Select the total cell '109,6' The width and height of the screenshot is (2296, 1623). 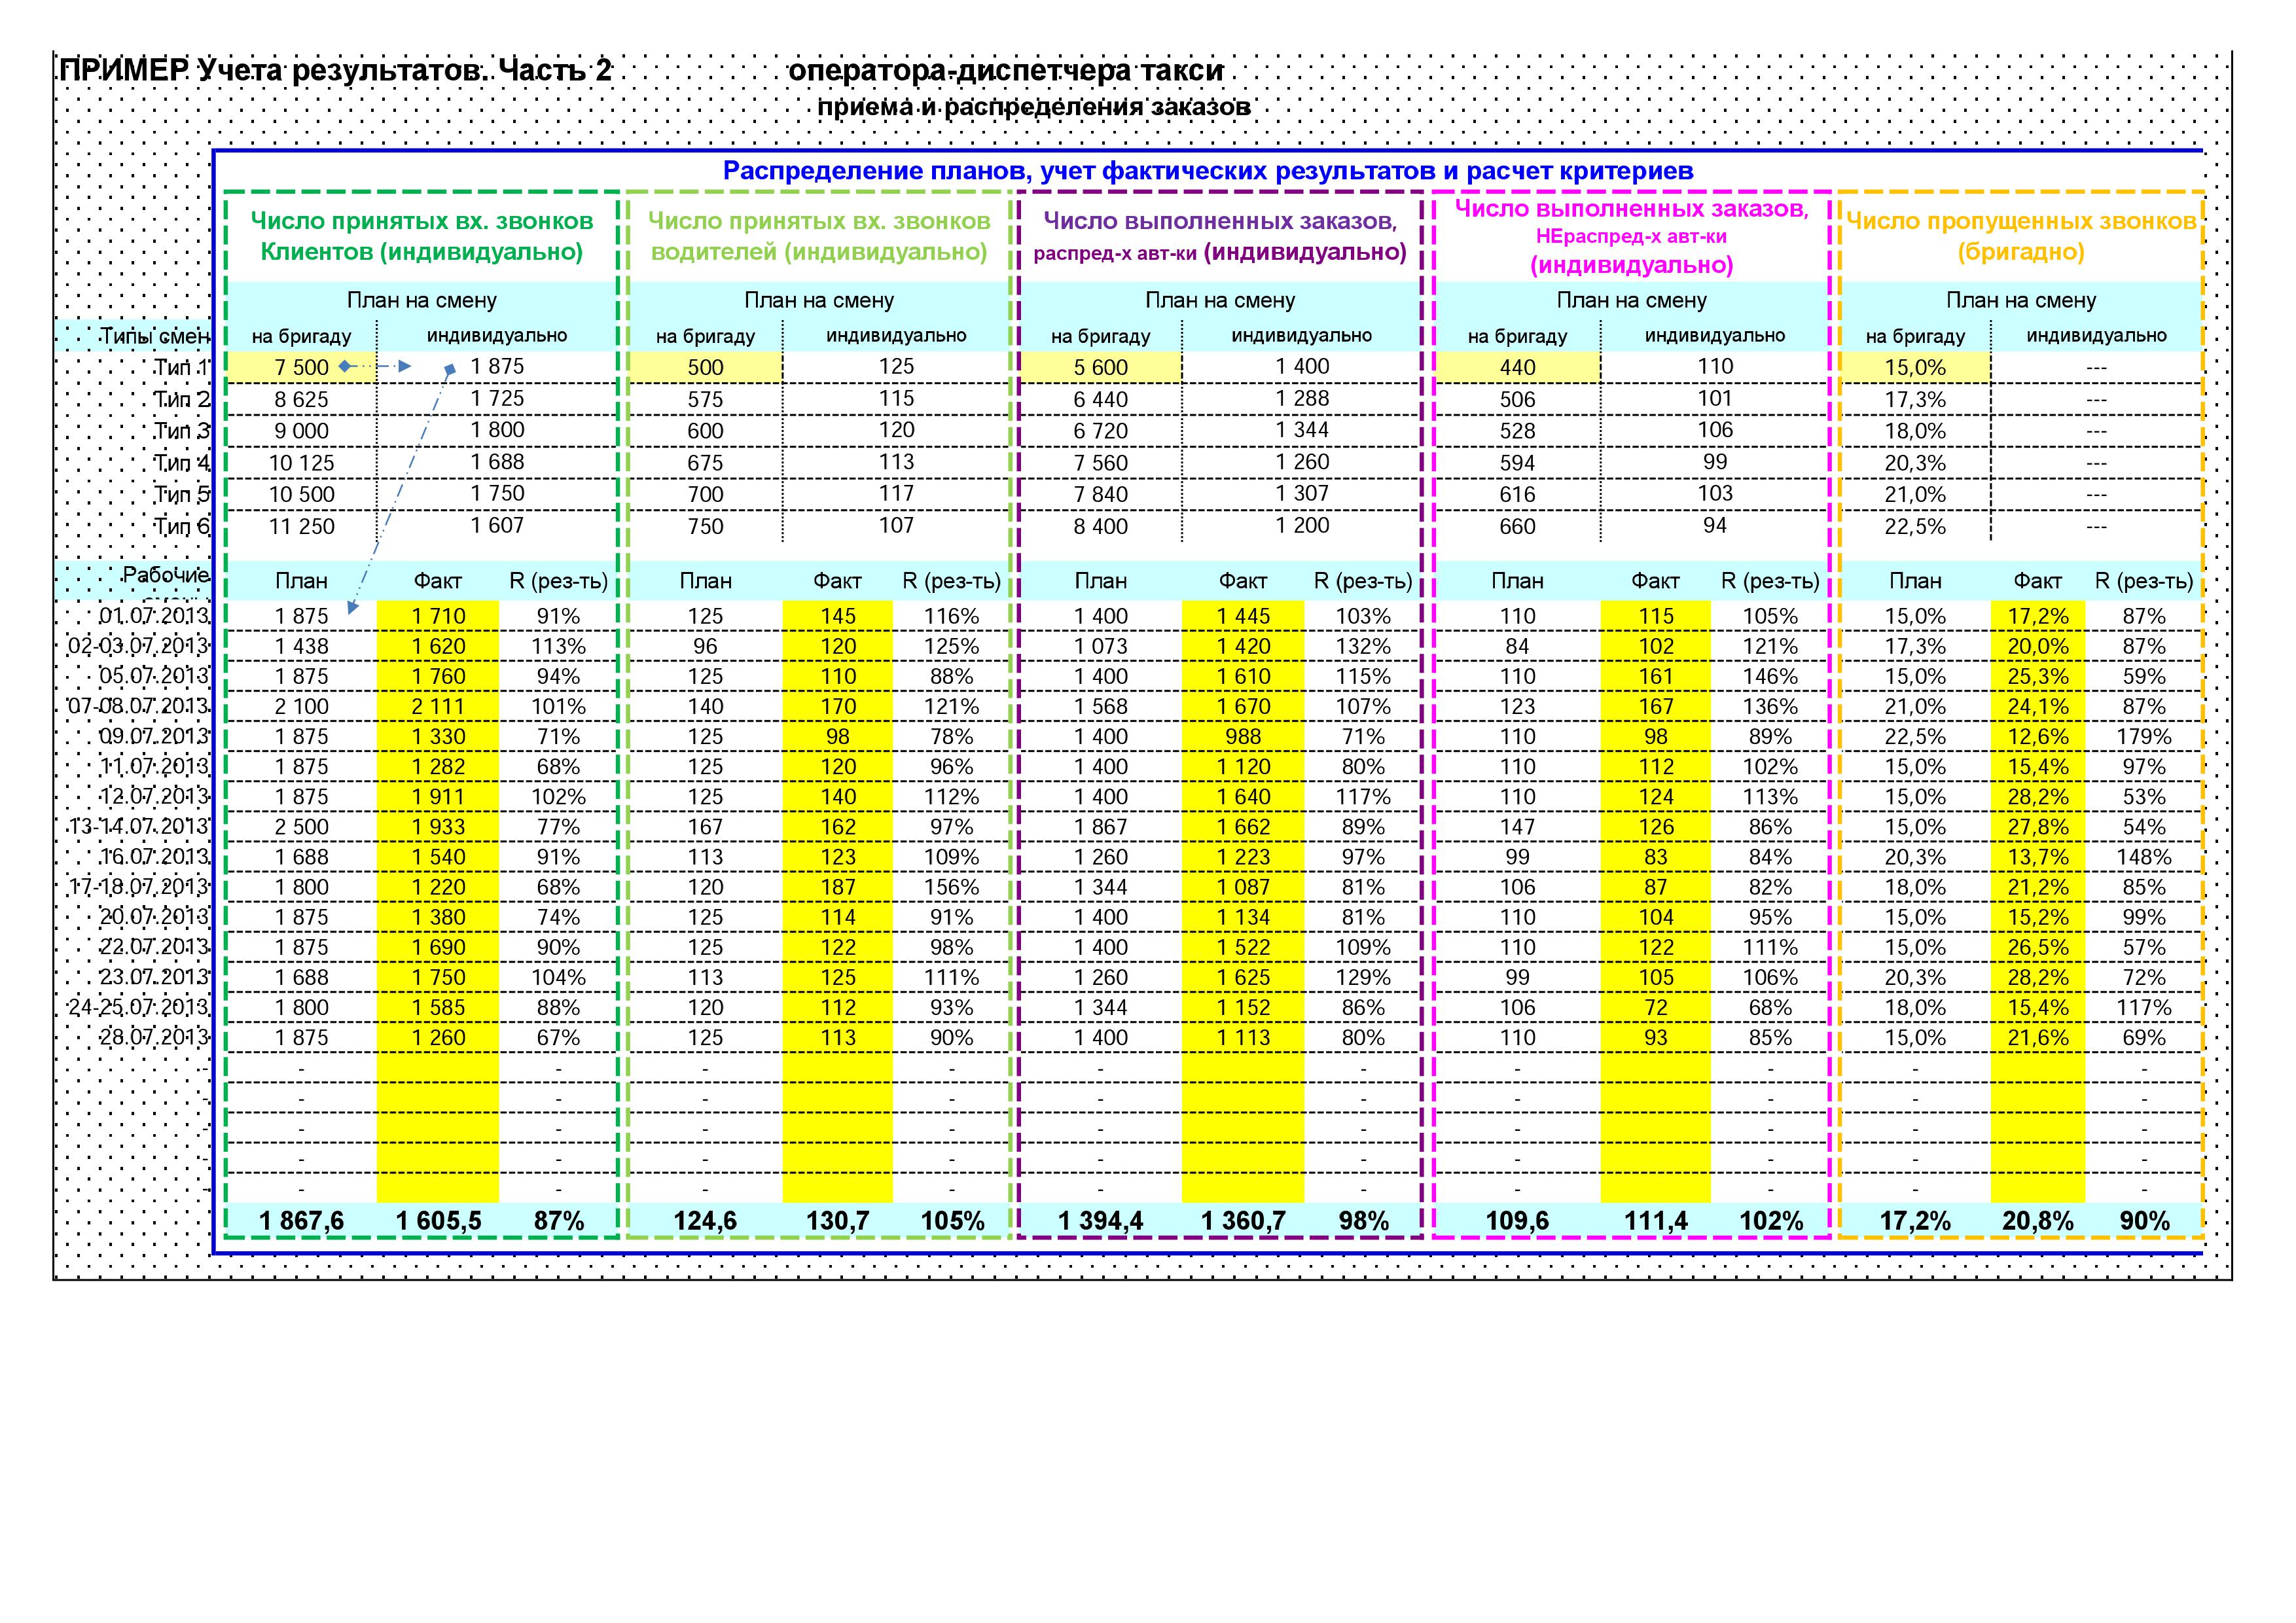1517,1221
